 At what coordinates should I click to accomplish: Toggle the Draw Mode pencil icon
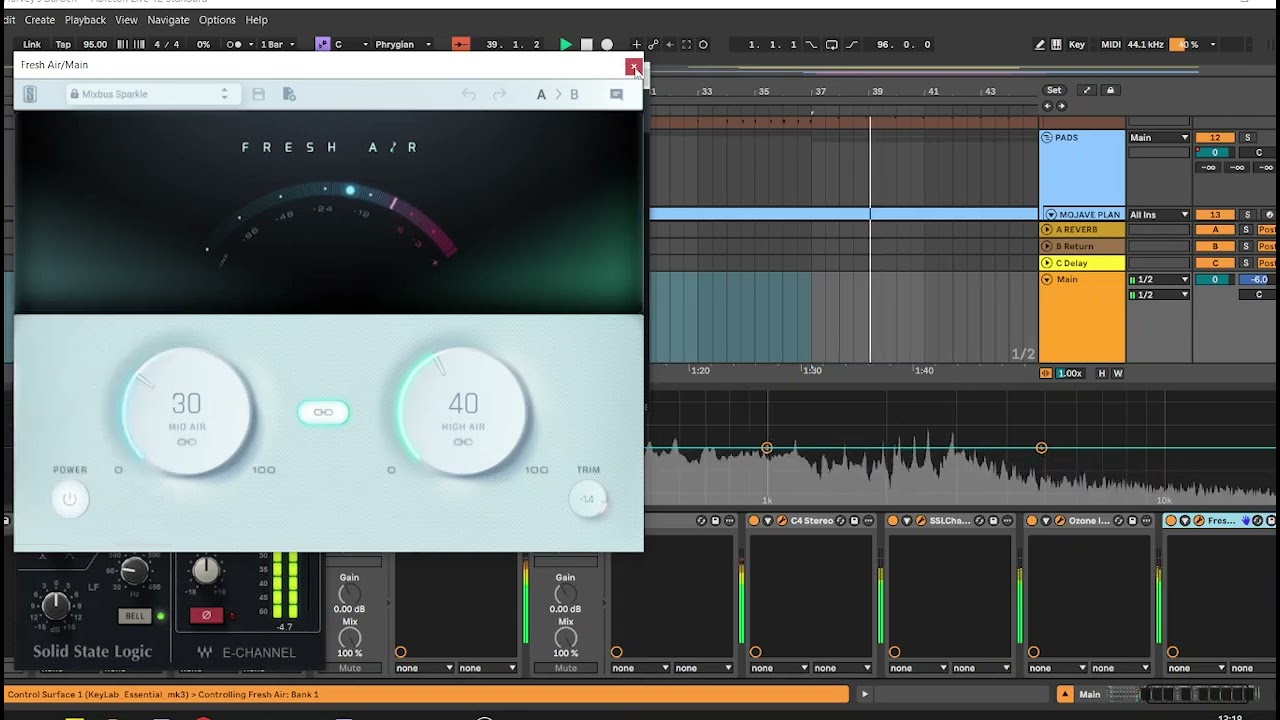pyautogui.click(x=1040, y=44)
